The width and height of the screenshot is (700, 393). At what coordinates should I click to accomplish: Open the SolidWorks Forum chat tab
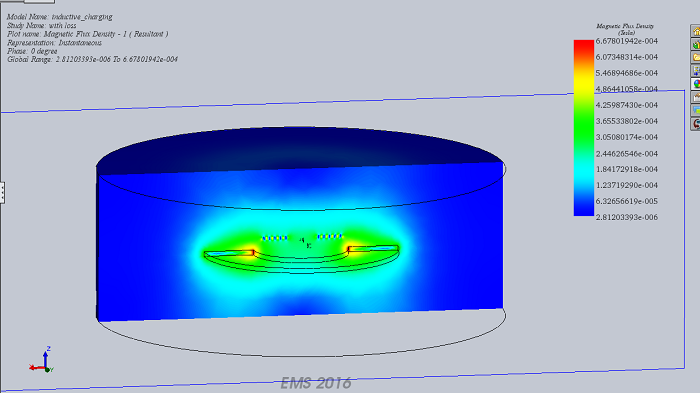coord(696,110)
